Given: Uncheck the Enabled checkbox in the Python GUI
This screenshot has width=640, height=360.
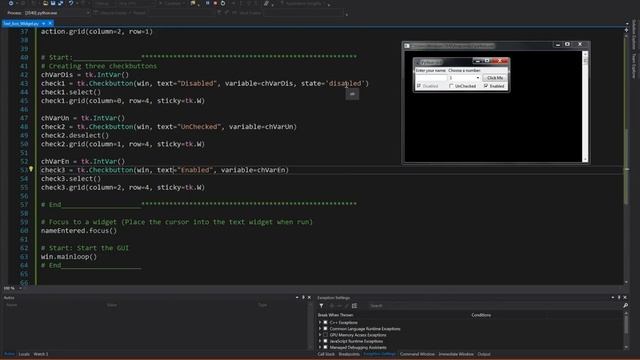Looking at the screenshot, I should (x=486, y=86).
